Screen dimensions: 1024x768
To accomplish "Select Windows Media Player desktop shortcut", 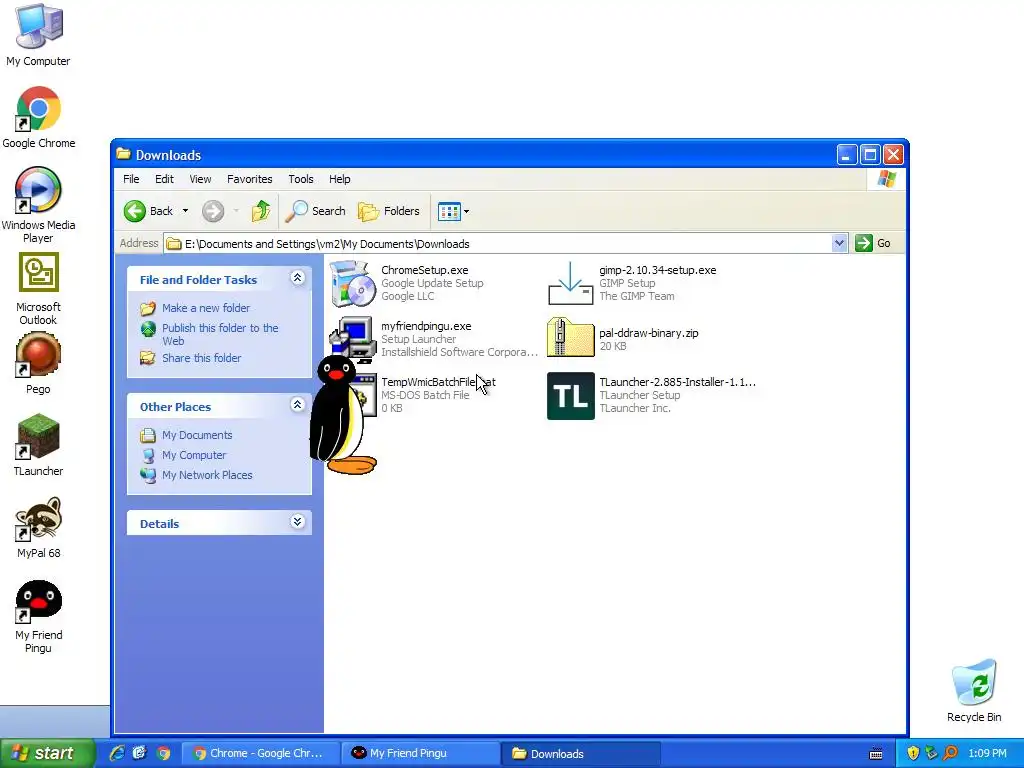I will [39, 204].
